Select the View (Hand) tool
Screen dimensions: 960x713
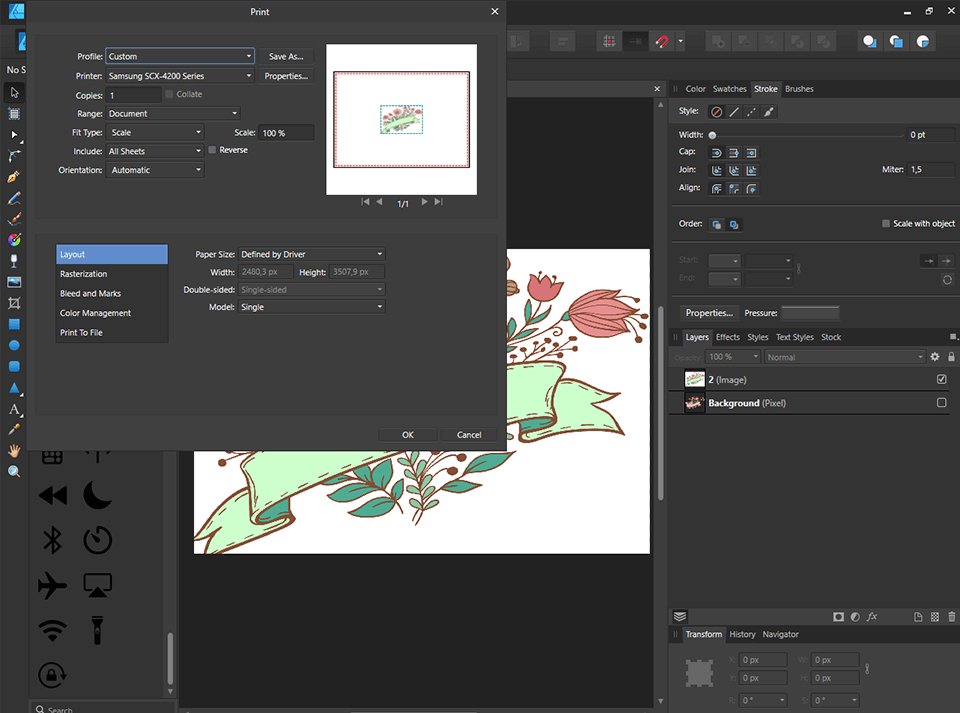tap(13, 449)
